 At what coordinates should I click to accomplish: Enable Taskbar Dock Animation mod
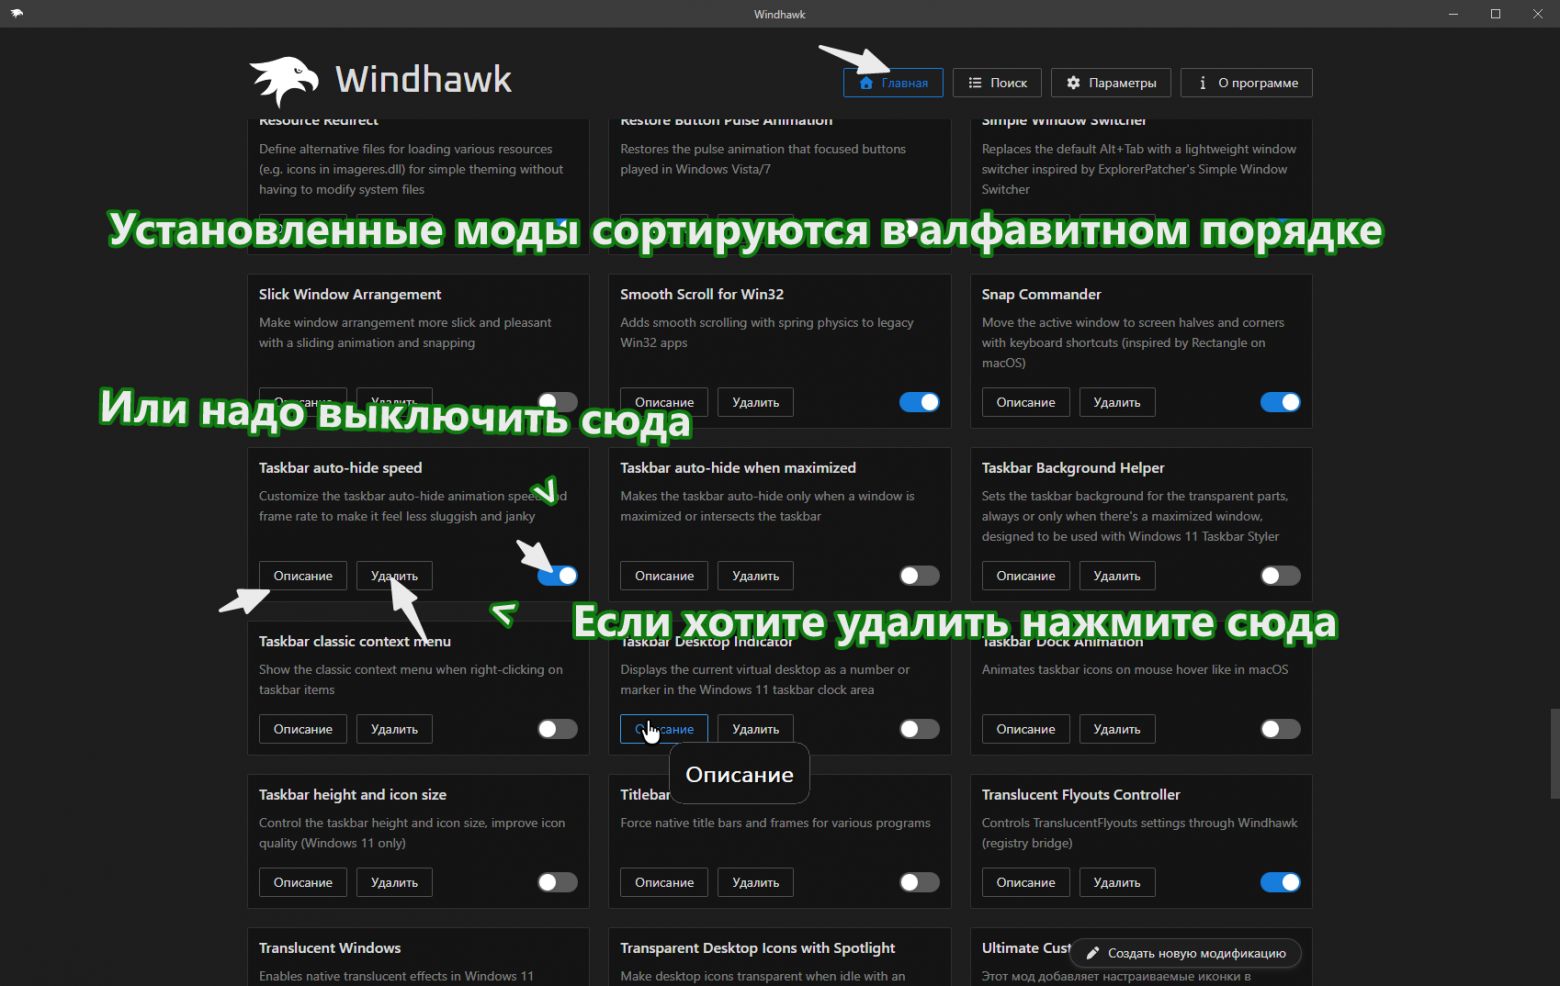point(1280,729)
